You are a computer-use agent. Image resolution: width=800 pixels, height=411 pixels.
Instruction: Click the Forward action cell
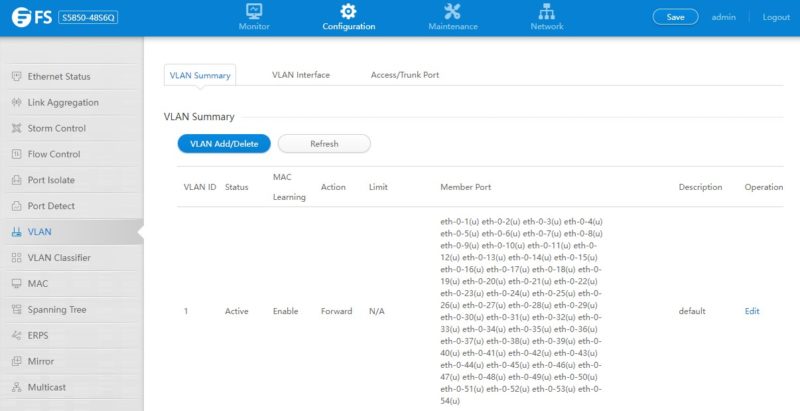pyautogui.click(x=337, y=311)
